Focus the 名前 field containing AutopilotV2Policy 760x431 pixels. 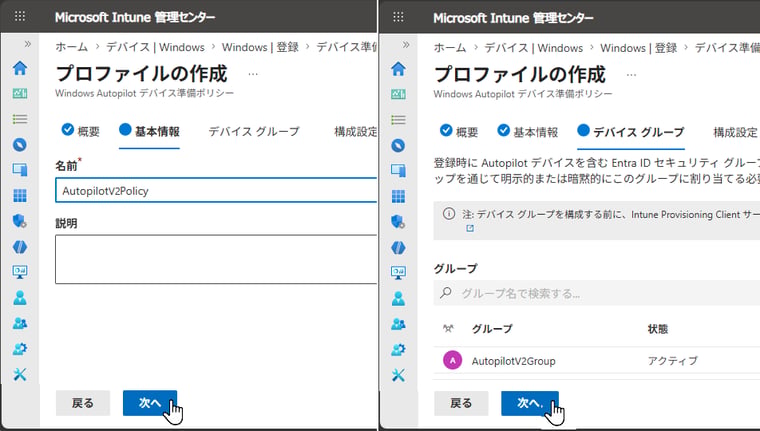(216, 190)
